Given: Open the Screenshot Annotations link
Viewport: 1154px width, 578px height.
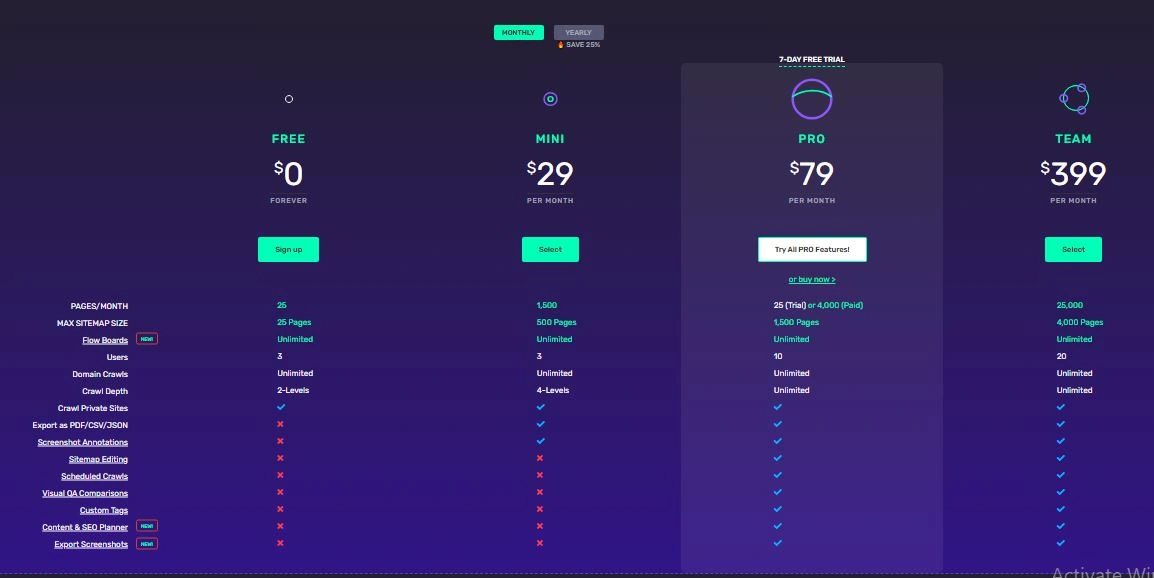Looking at the screenshot, I should point(83,442).
